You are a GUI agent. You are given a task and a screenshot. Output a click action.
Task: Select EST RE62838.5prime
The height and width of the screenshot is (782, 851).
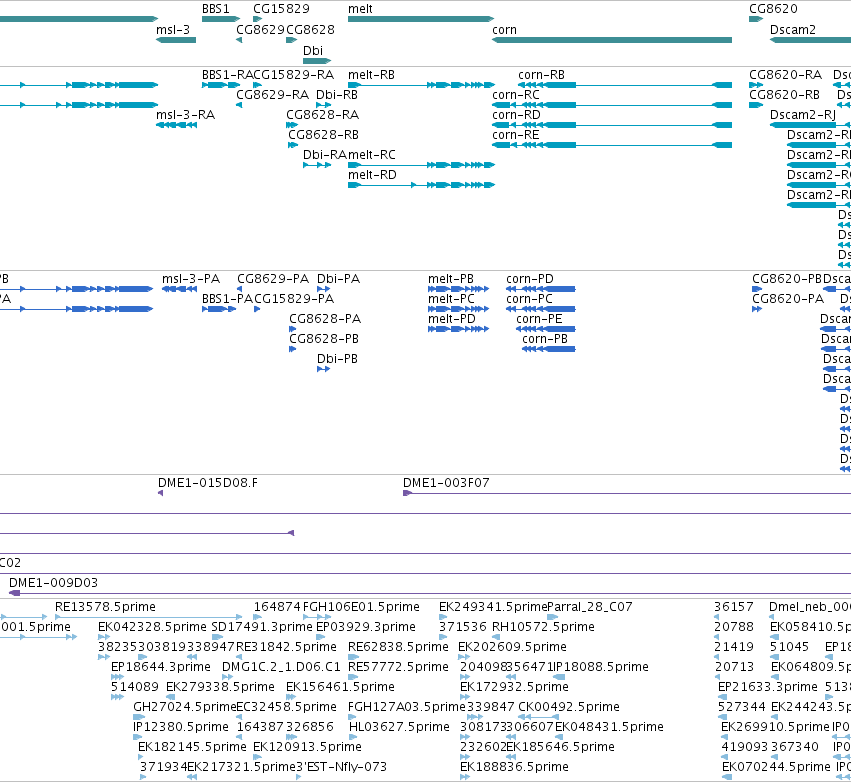pyautogui.click(x=398, y=647)
